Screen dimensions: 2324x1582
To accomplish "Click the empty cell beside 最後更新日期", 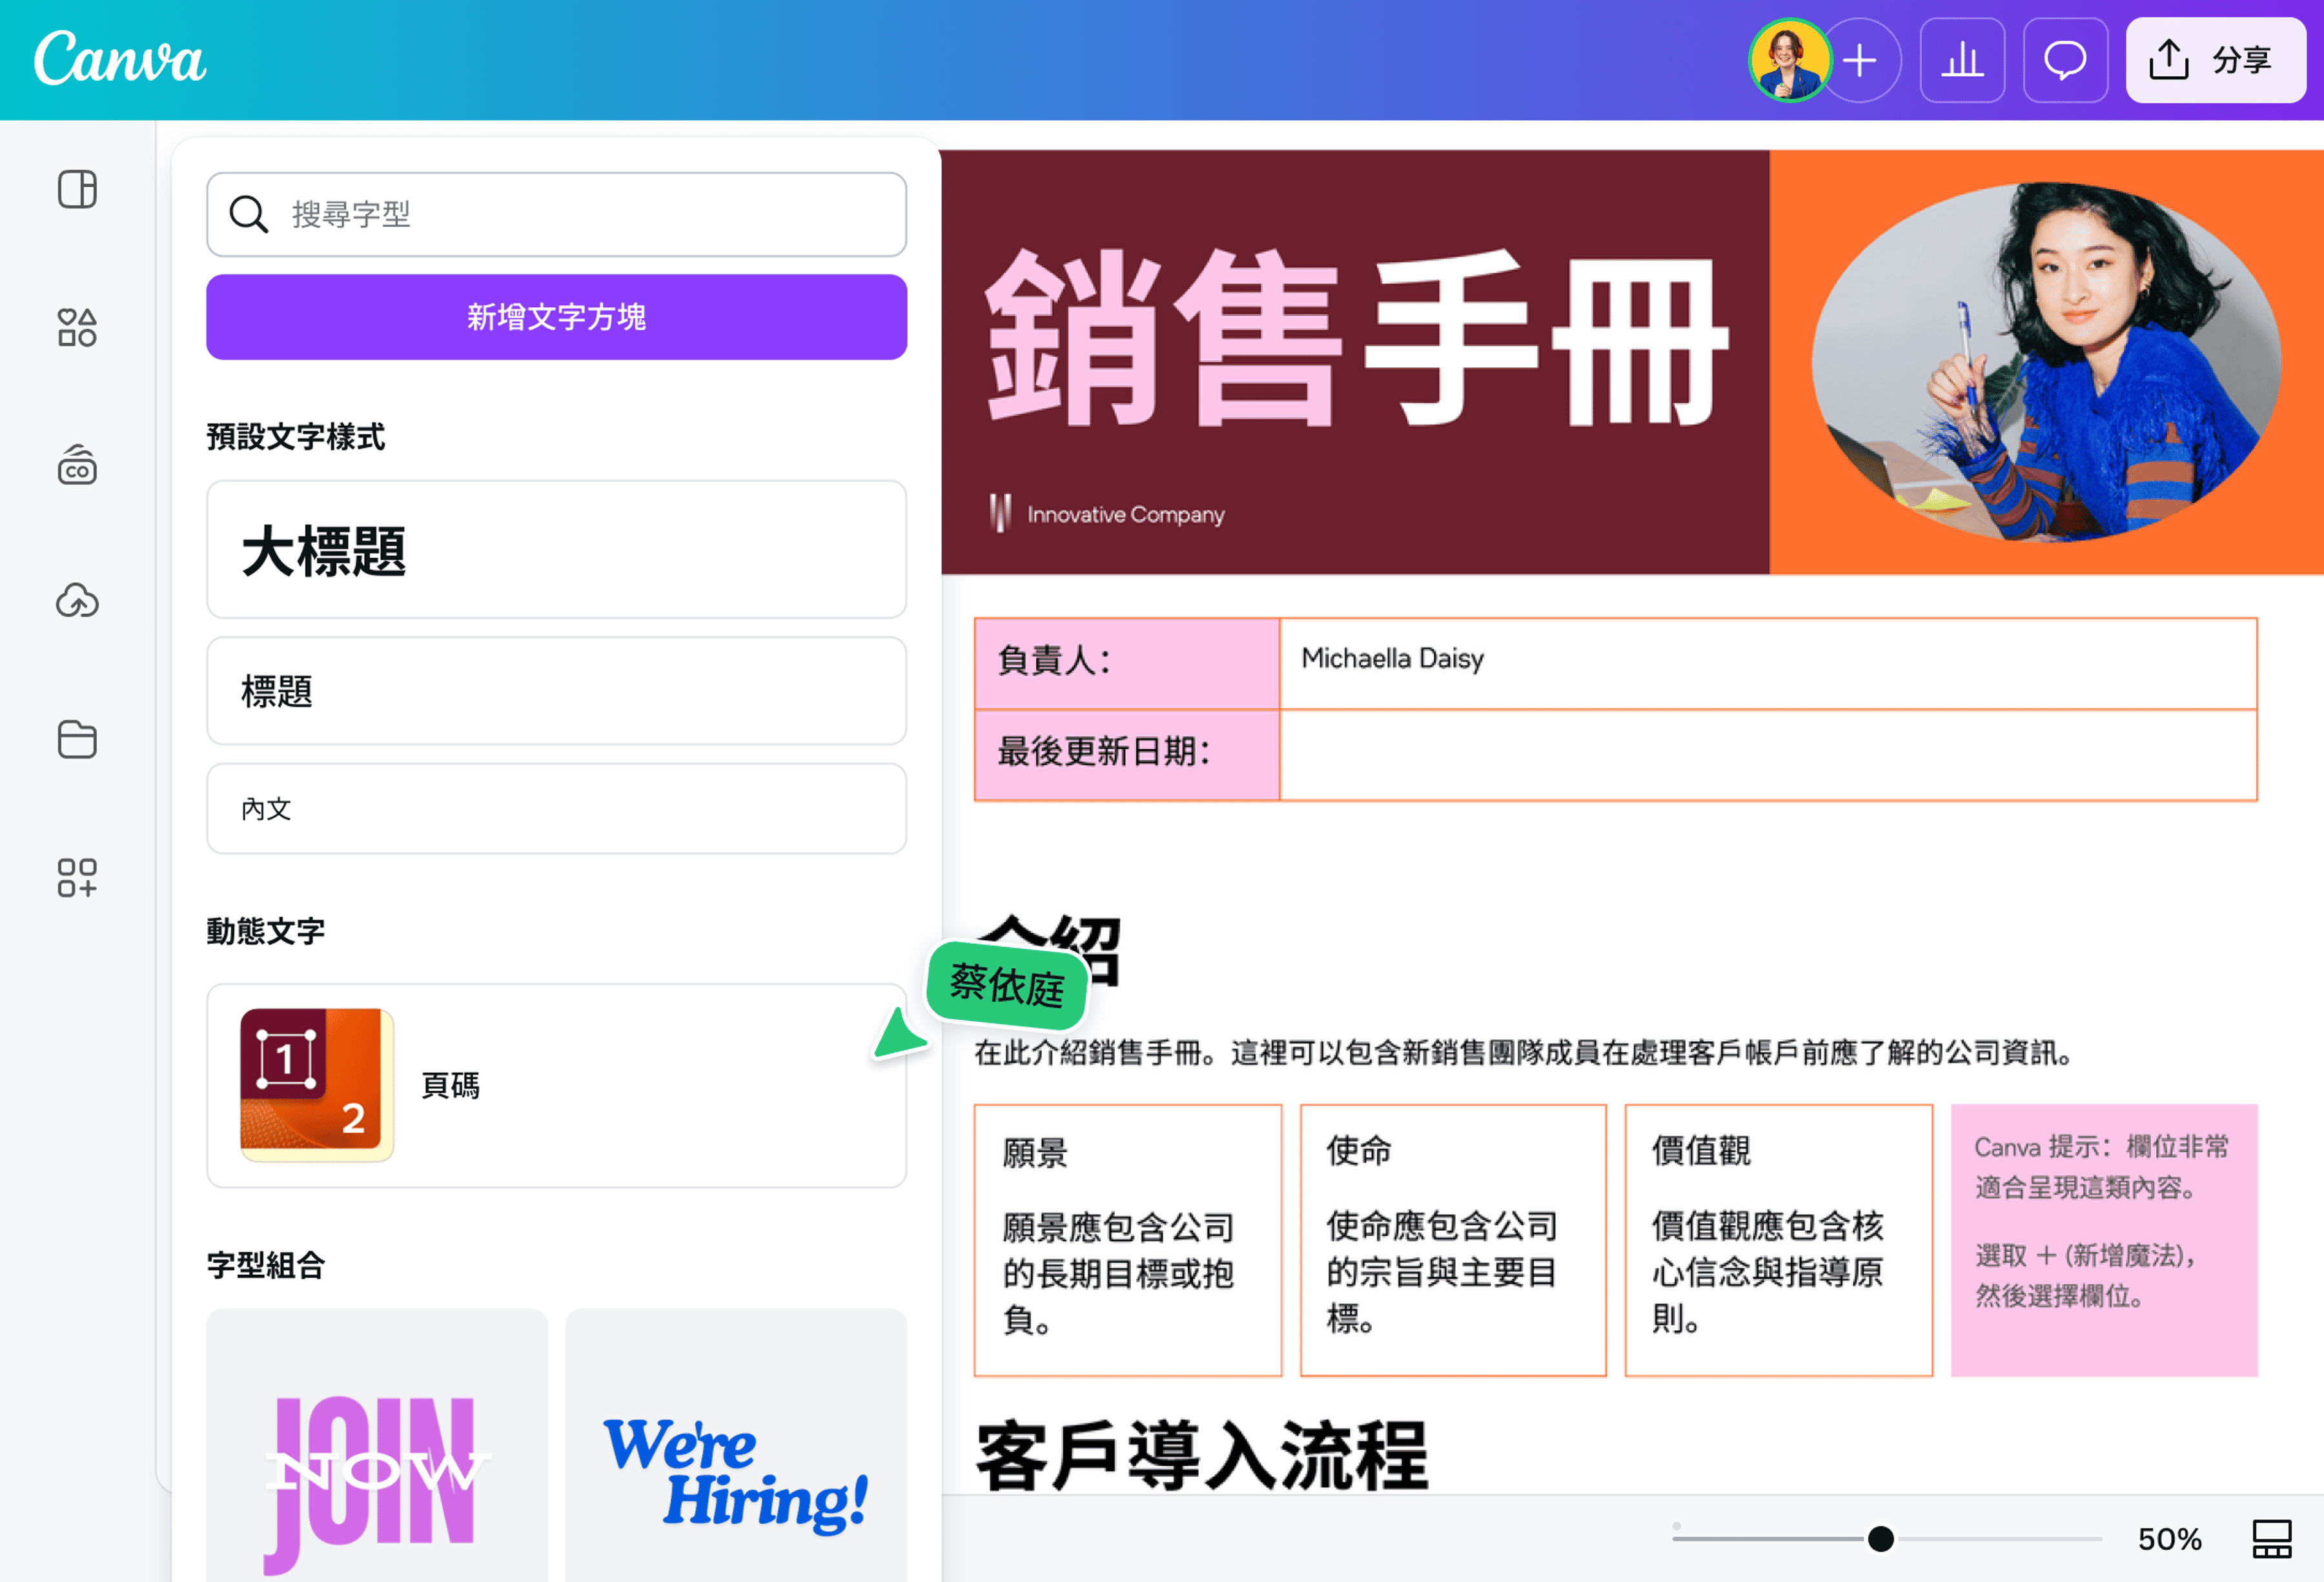I will coord(1768,755).
